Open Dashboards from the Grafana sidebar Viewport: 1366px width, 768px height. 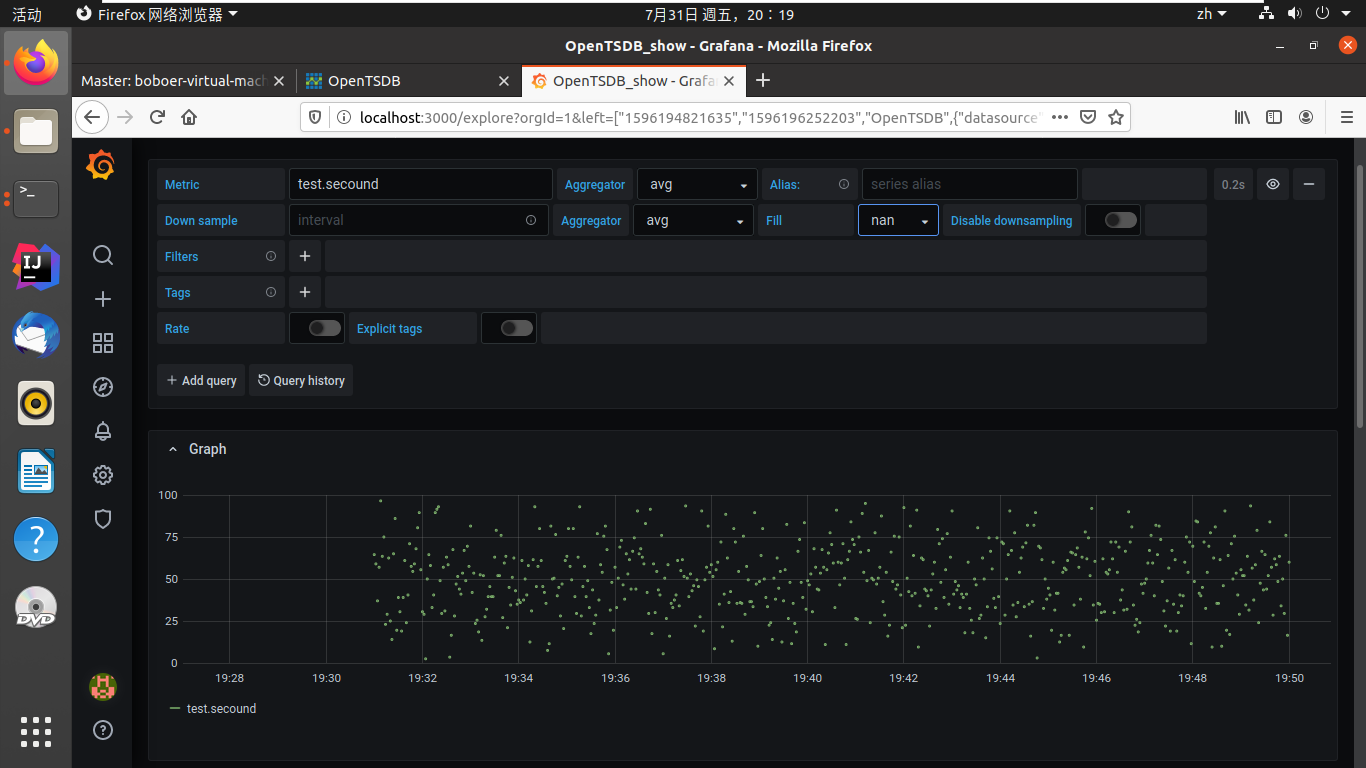point(102,343)
